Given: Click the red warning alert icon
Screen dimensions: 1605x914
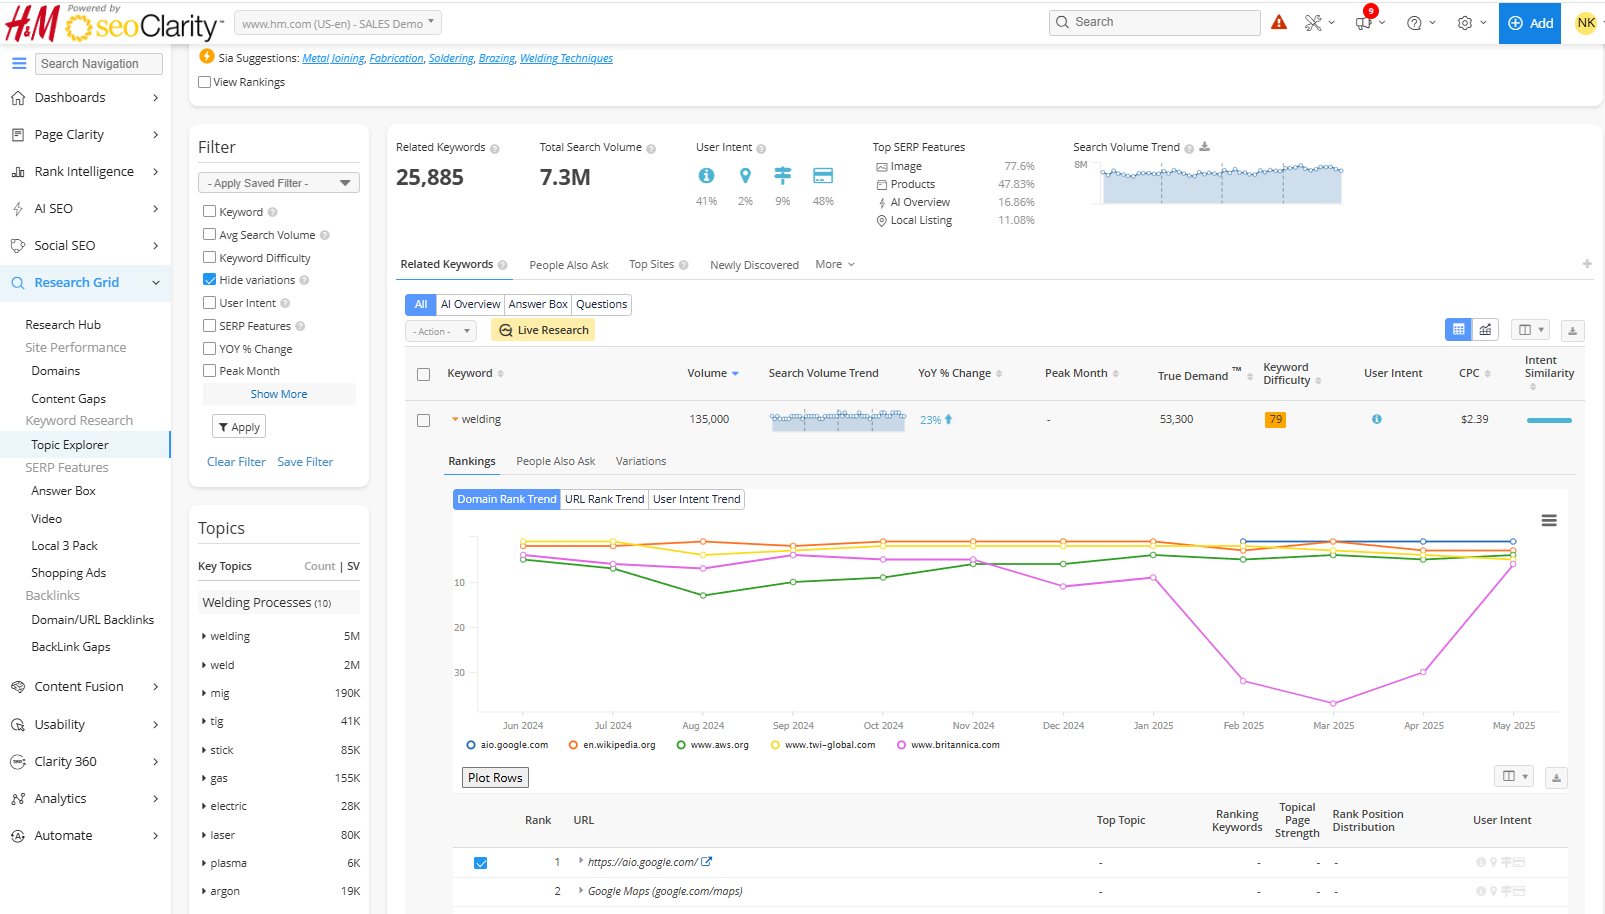Looking at the screenshot, I should 1279,22.
